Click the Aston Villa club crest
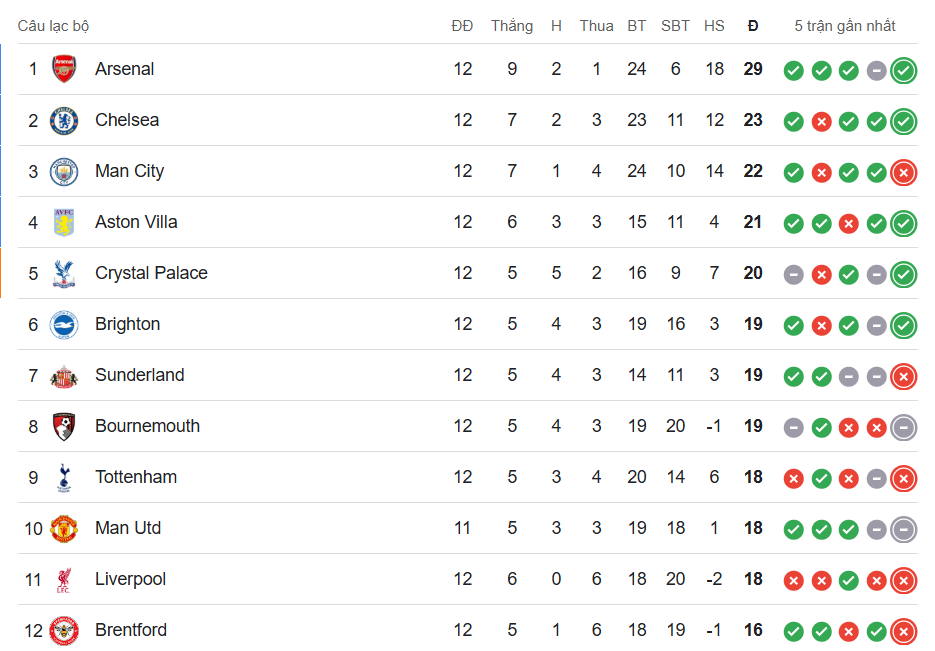 [64, 222]
